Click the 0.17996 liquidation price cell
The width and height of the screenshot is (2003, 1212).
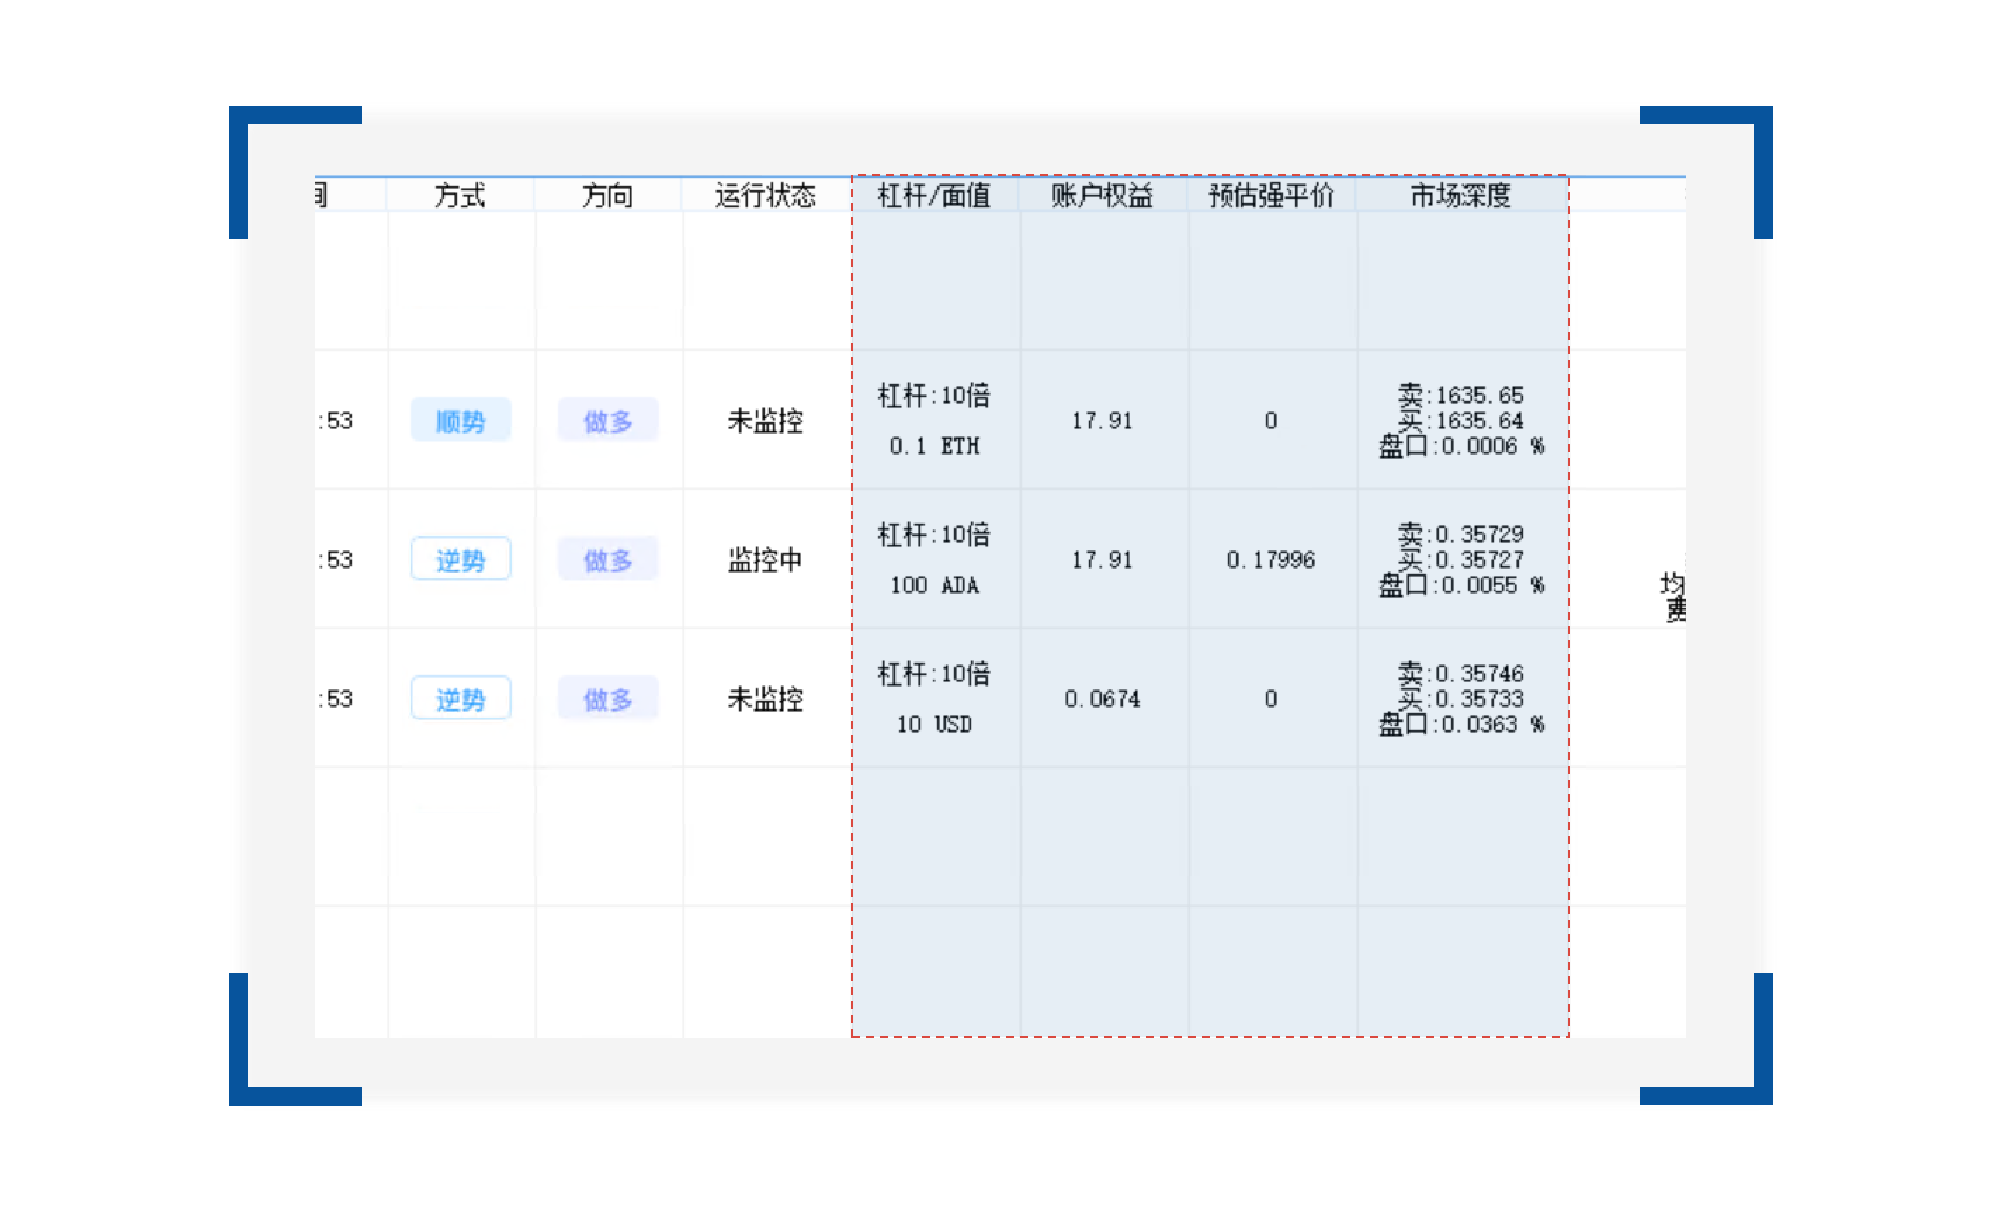point(1270,560)
